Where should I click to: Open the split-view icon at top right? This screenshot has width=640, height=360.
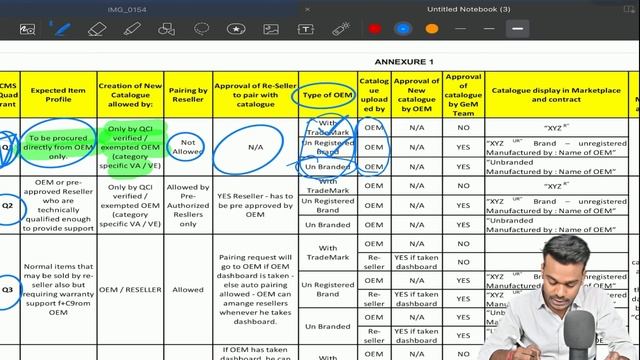coord(629,9)
